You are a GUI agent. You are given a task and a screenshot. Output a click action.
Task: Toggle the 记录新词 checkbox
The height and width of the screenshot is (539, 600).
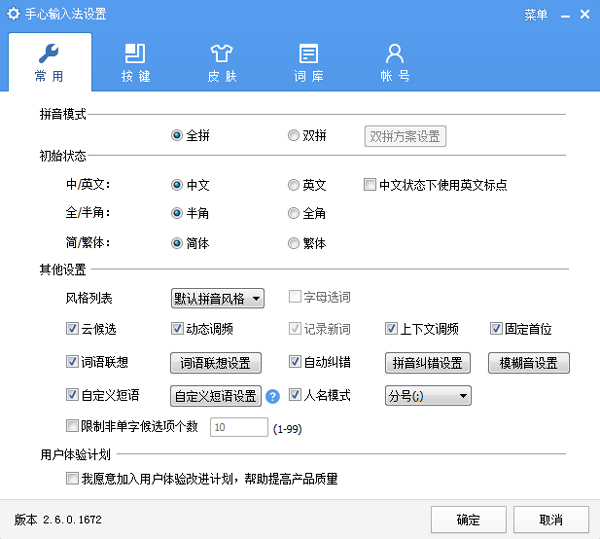pos(295,329)
